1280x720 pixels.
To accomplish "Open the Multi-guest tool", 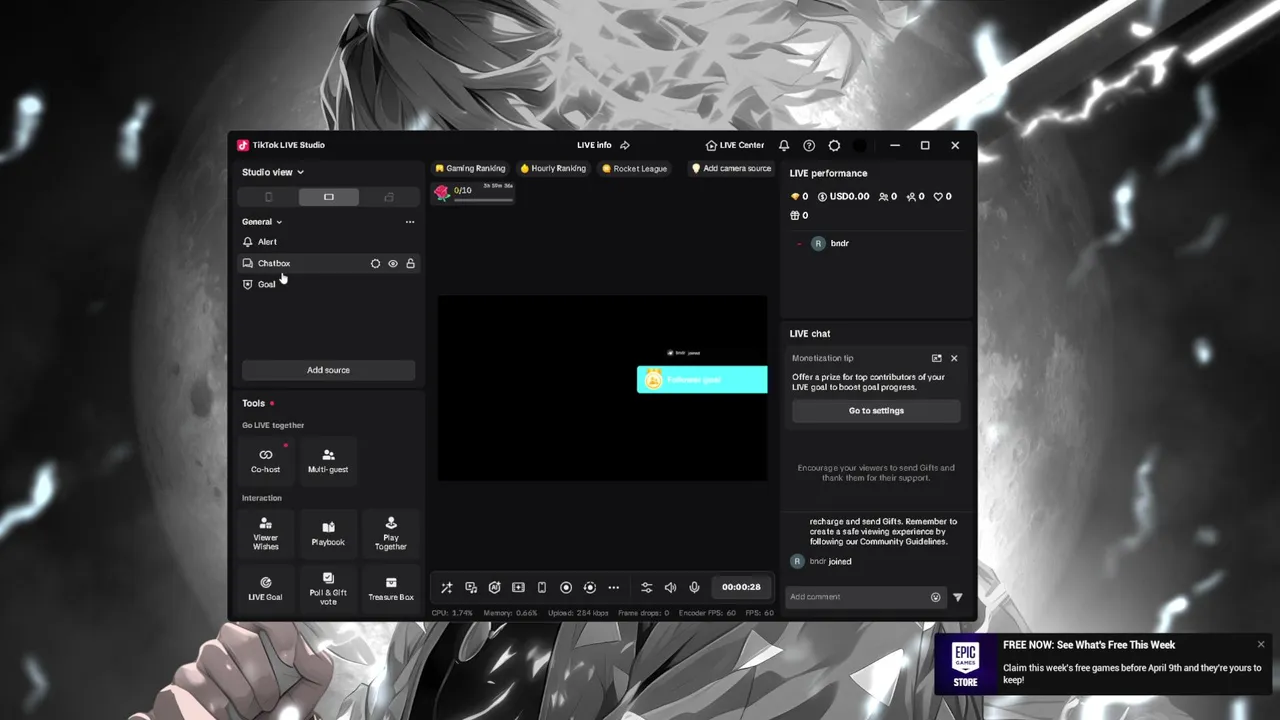I will point(328,460).
